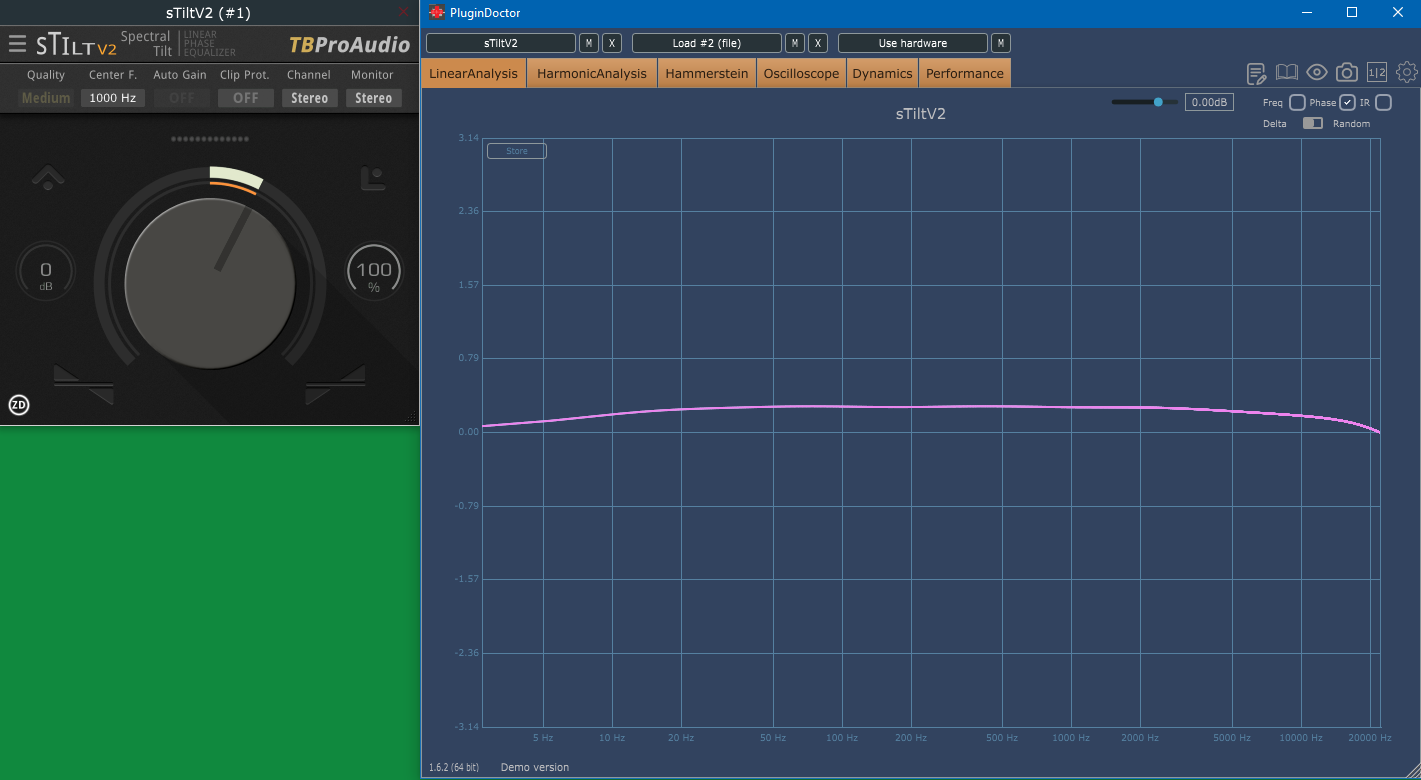Click the 1|2 compare icon

point(1377,72)
